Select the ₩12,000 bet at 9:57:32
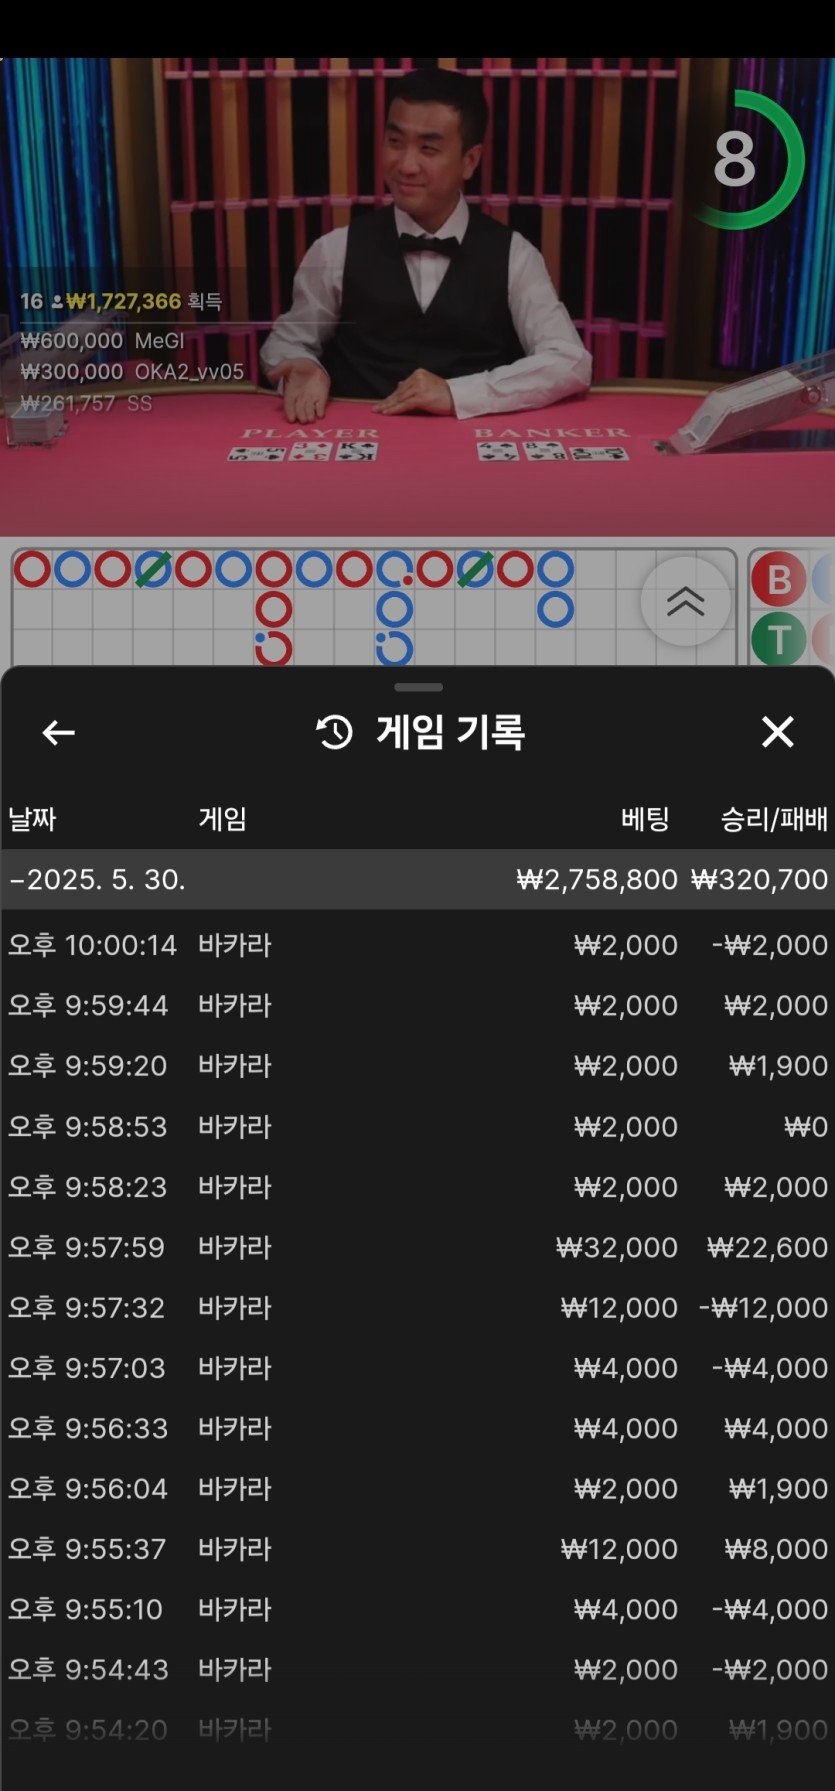 [x=619, y=1308]
